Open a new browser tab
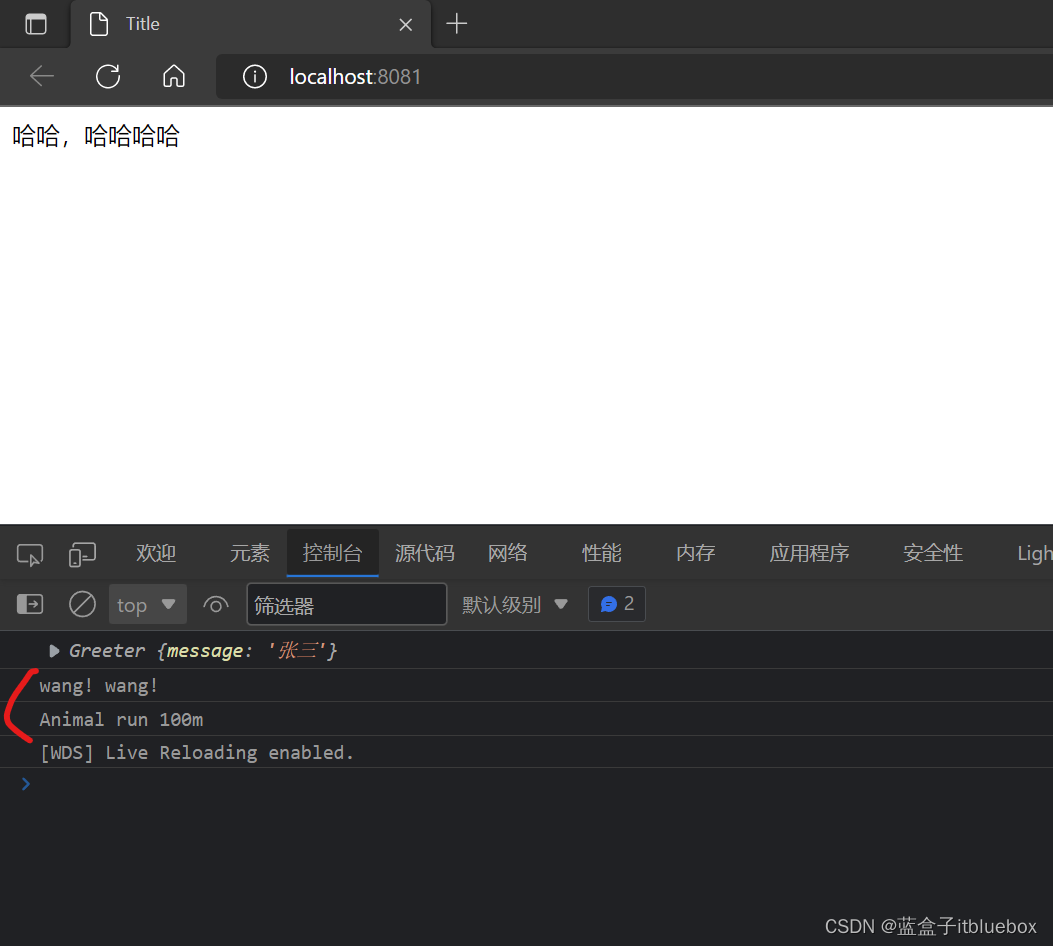The image size is (1053, 946). click(x=457, y=24)
